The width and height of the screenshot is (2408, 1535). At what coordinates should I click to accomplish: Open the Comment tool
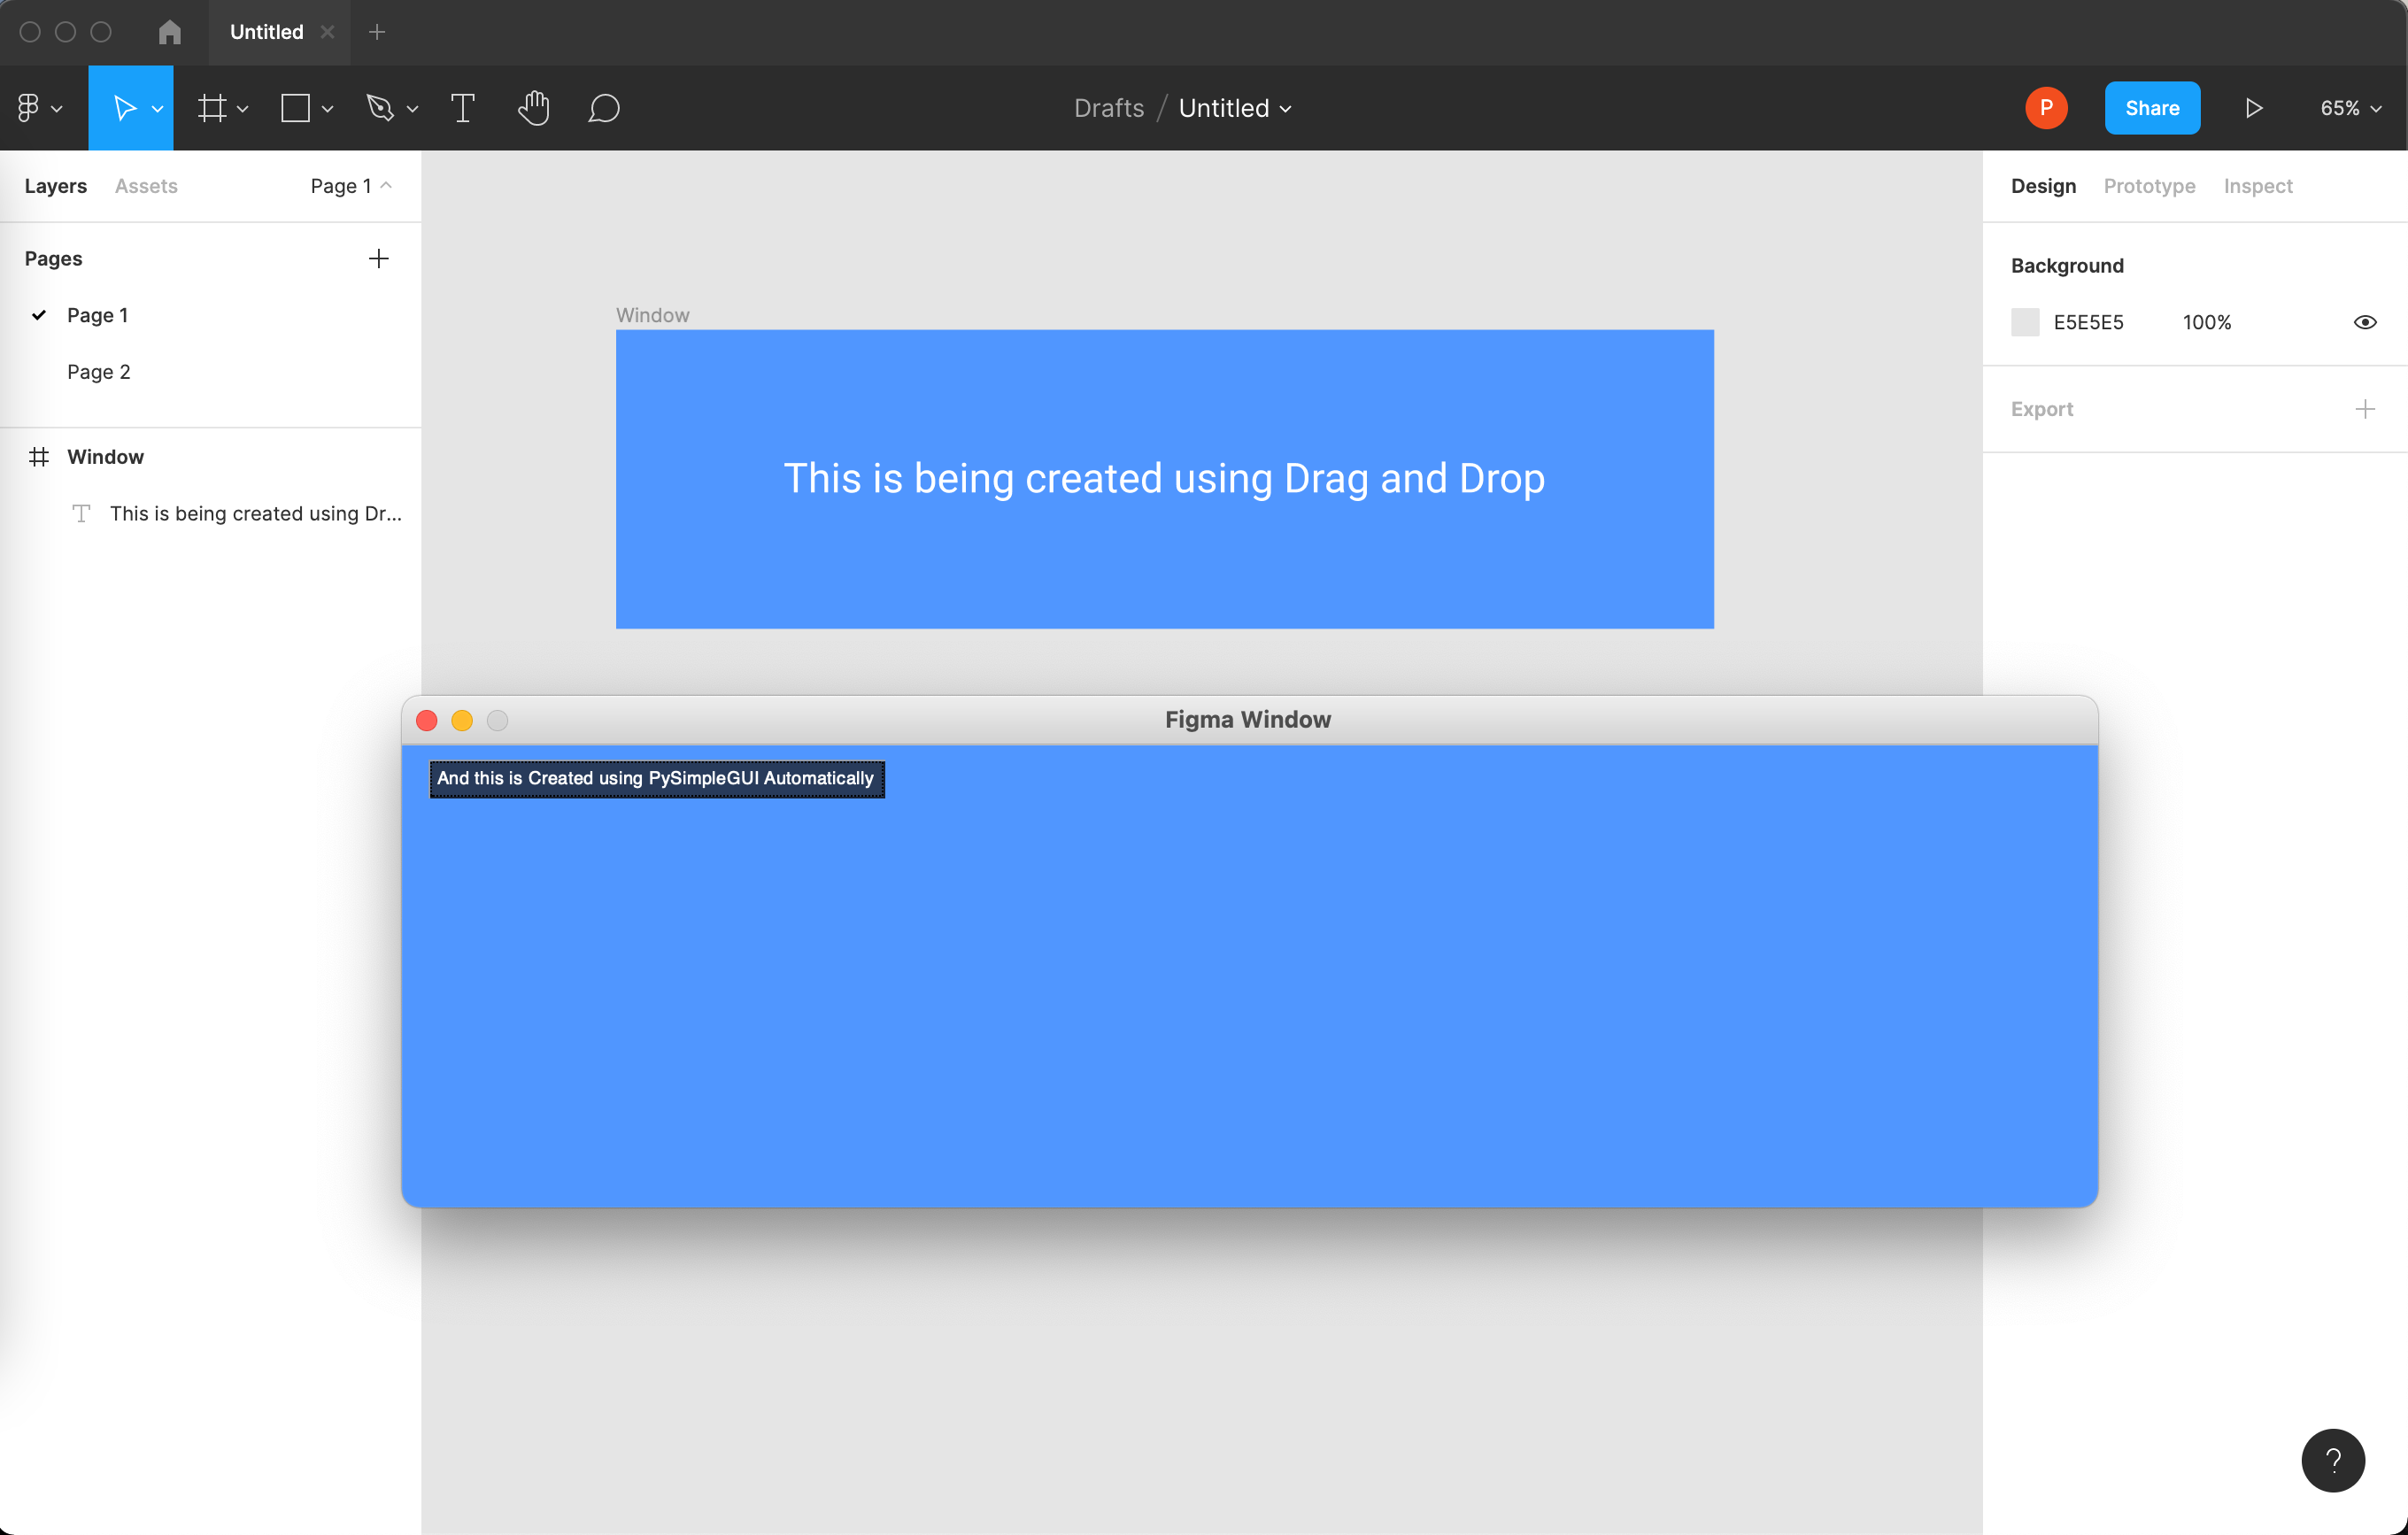604,107
